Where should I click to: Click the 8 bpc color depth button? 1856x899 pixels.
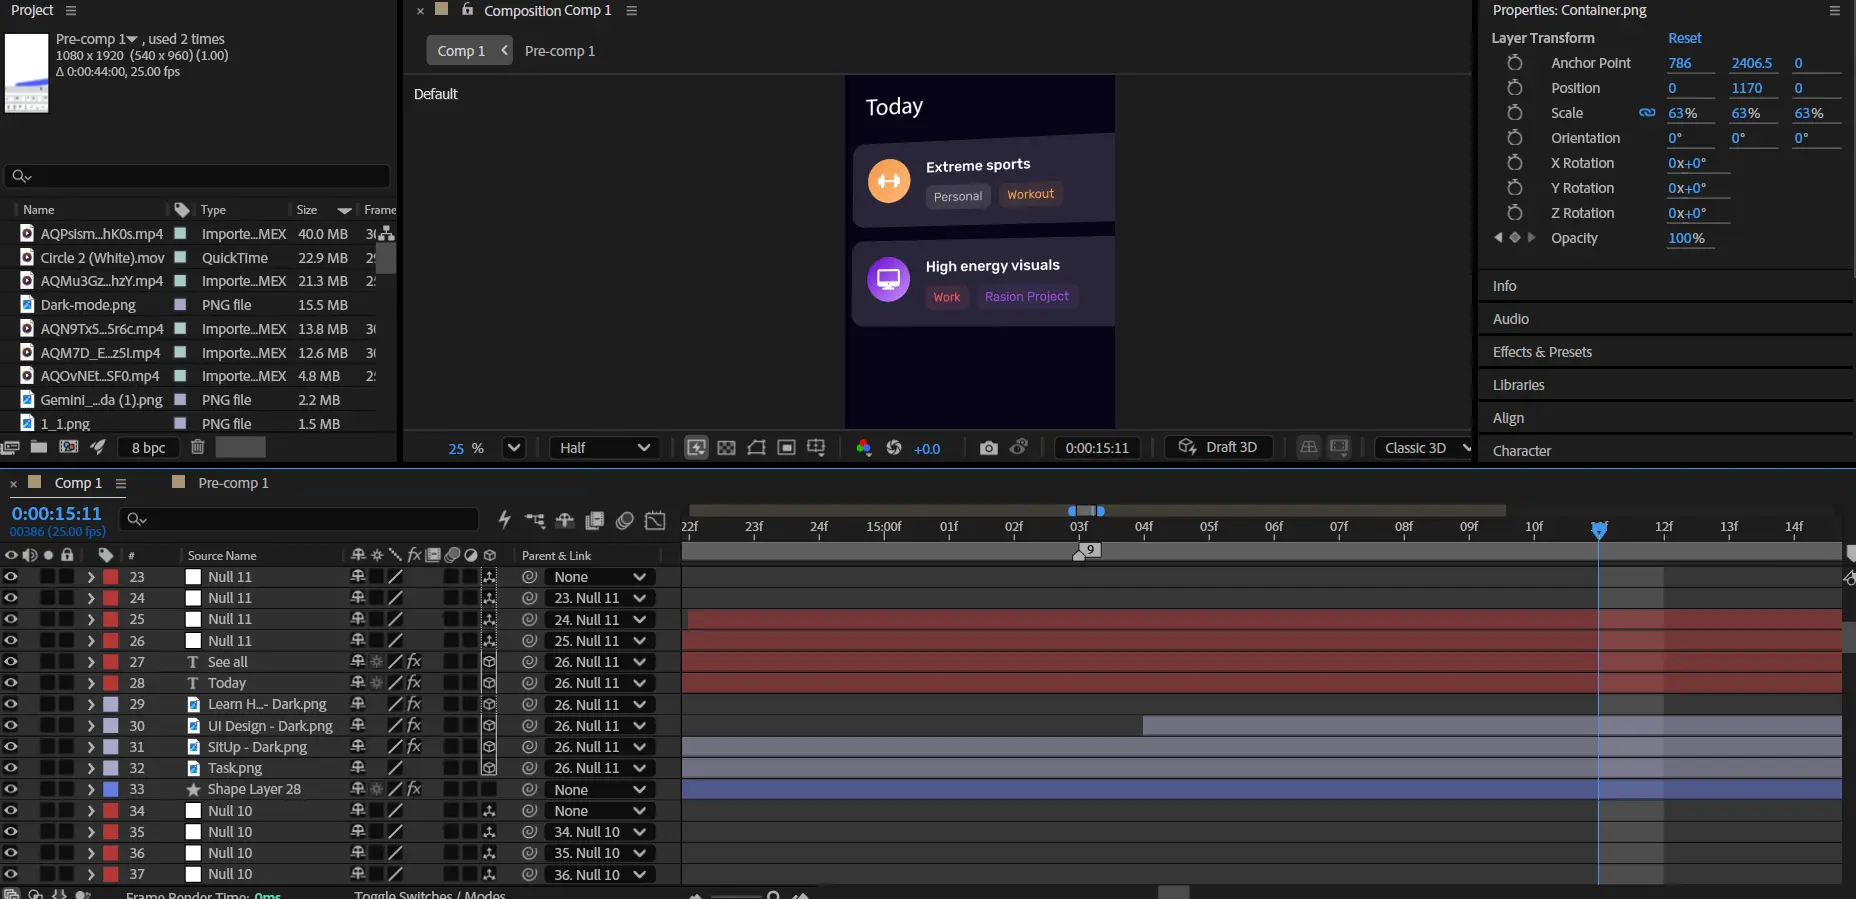(x=148, y=448)
